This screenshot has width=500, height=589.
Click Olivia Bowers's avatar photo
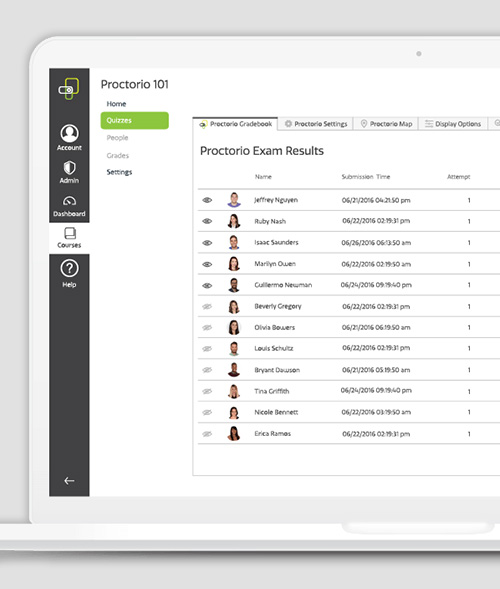tap(234, 328)
